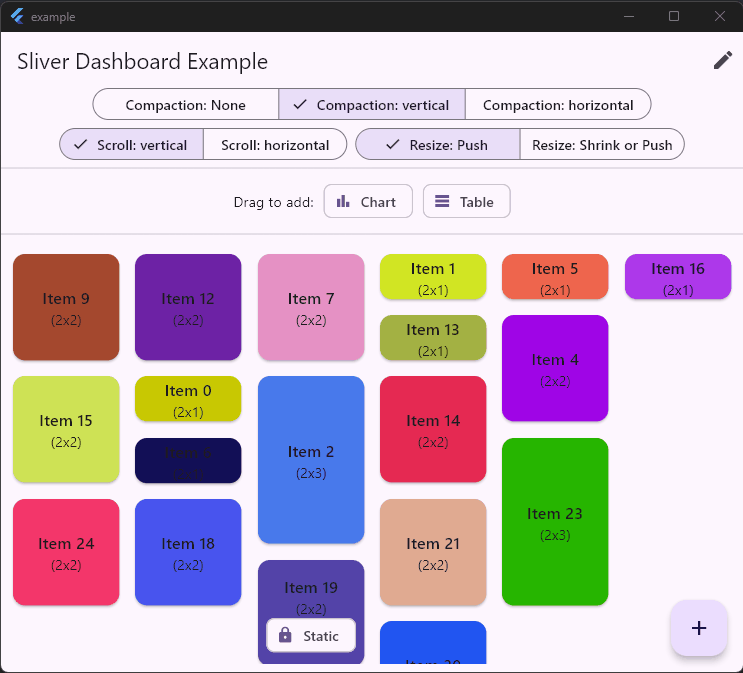The image size is (743, 673).
Task: Click the lock icon on Static badge
Action: 285,635
